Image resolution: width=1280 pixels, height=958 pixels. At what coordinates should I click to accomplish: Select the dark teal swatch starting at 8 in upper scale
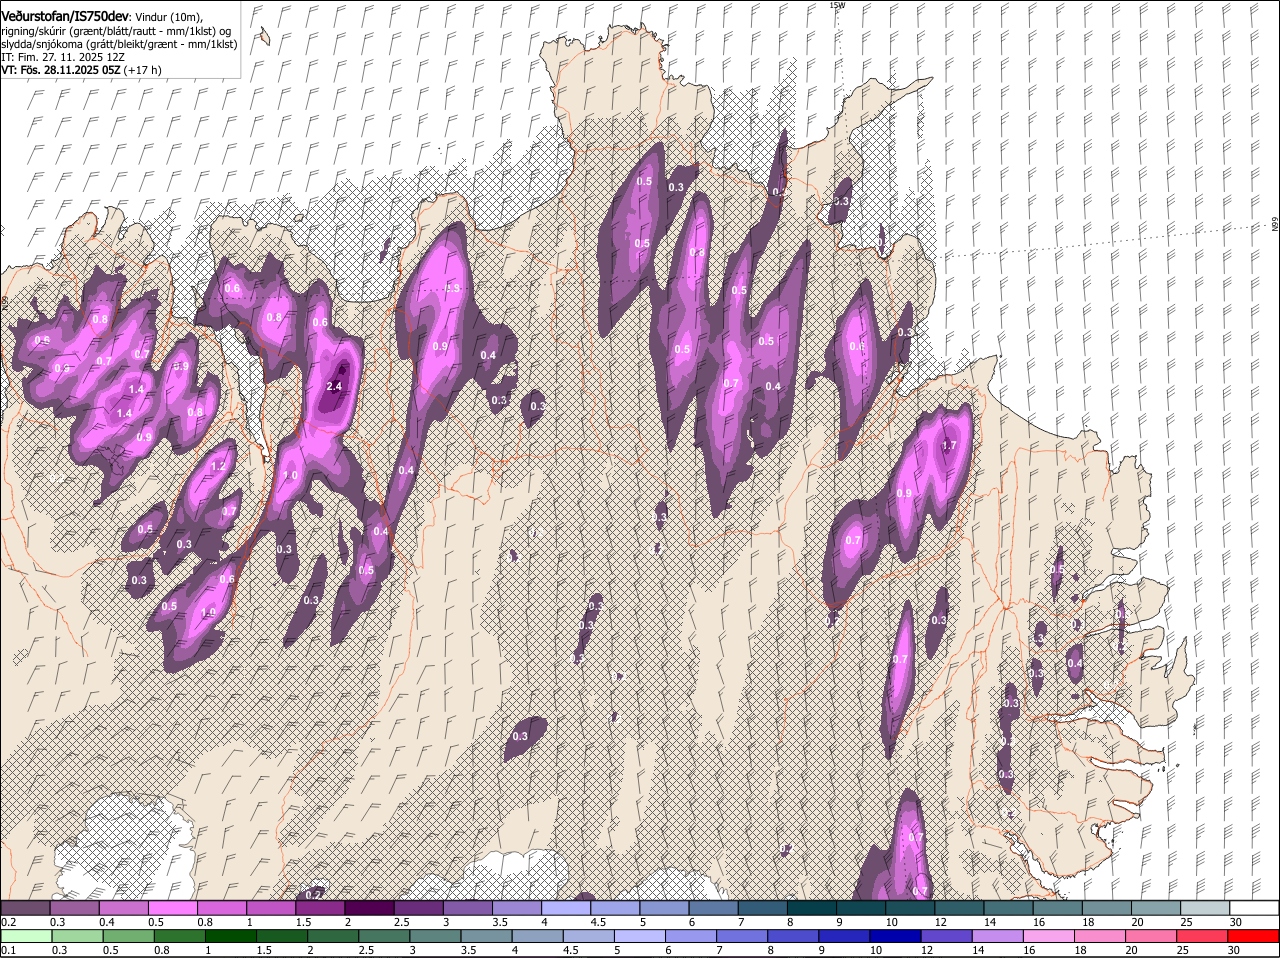click(811, 908)
